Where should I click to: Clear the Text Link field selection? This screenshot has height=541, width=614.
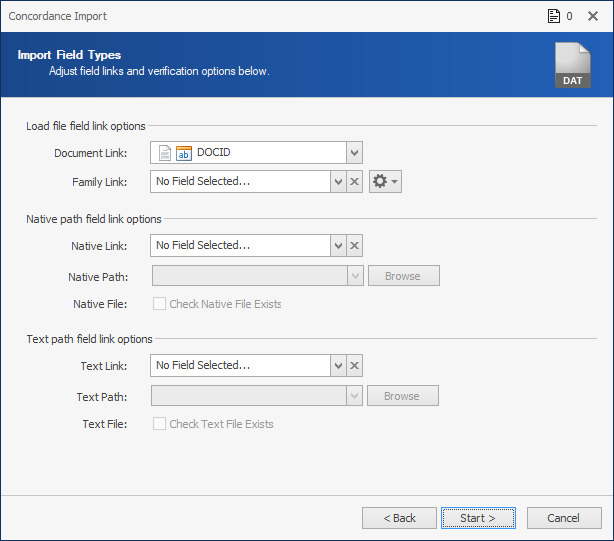point(354,366)
